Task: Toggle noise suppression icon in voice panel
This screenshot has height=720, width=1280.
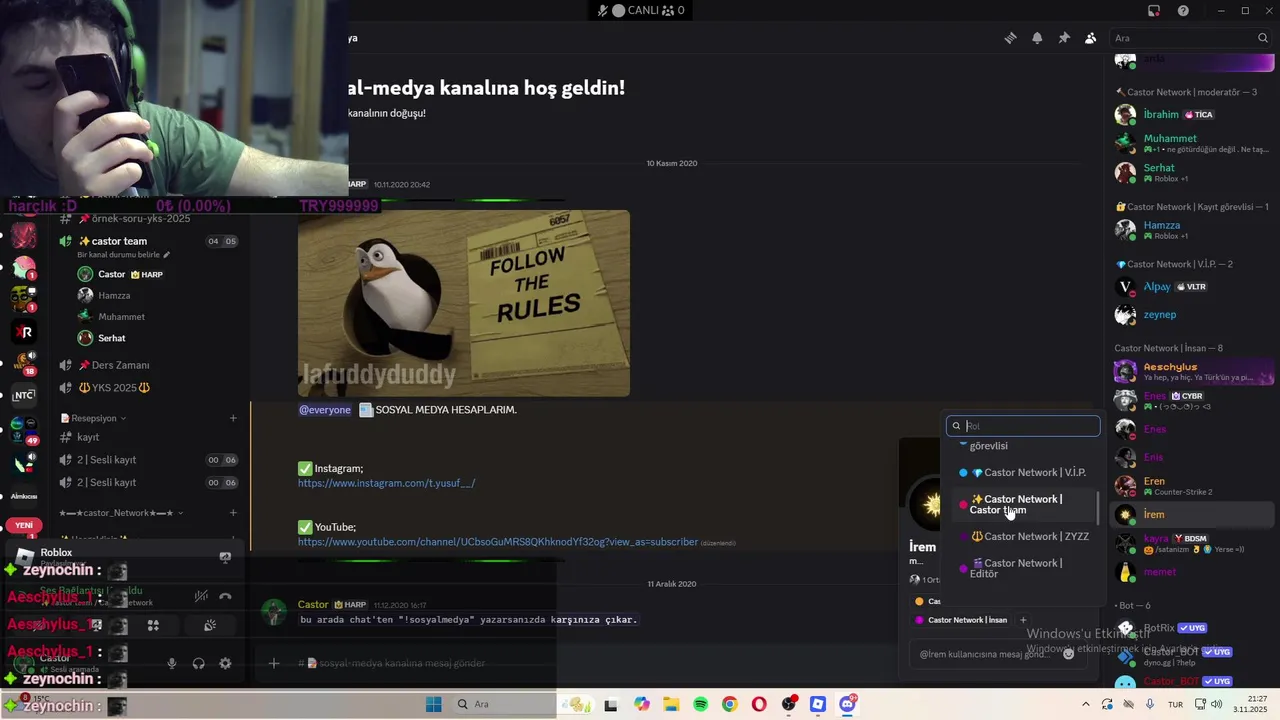Action: click(x=201, y=596)
